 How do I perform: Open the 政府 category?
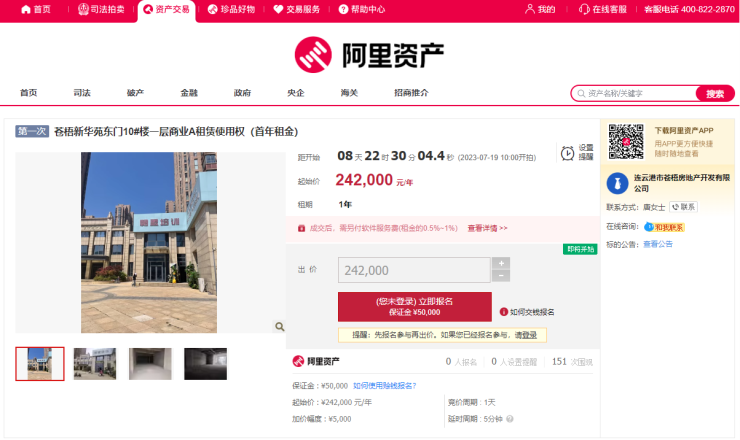click(x=242, y=93)
